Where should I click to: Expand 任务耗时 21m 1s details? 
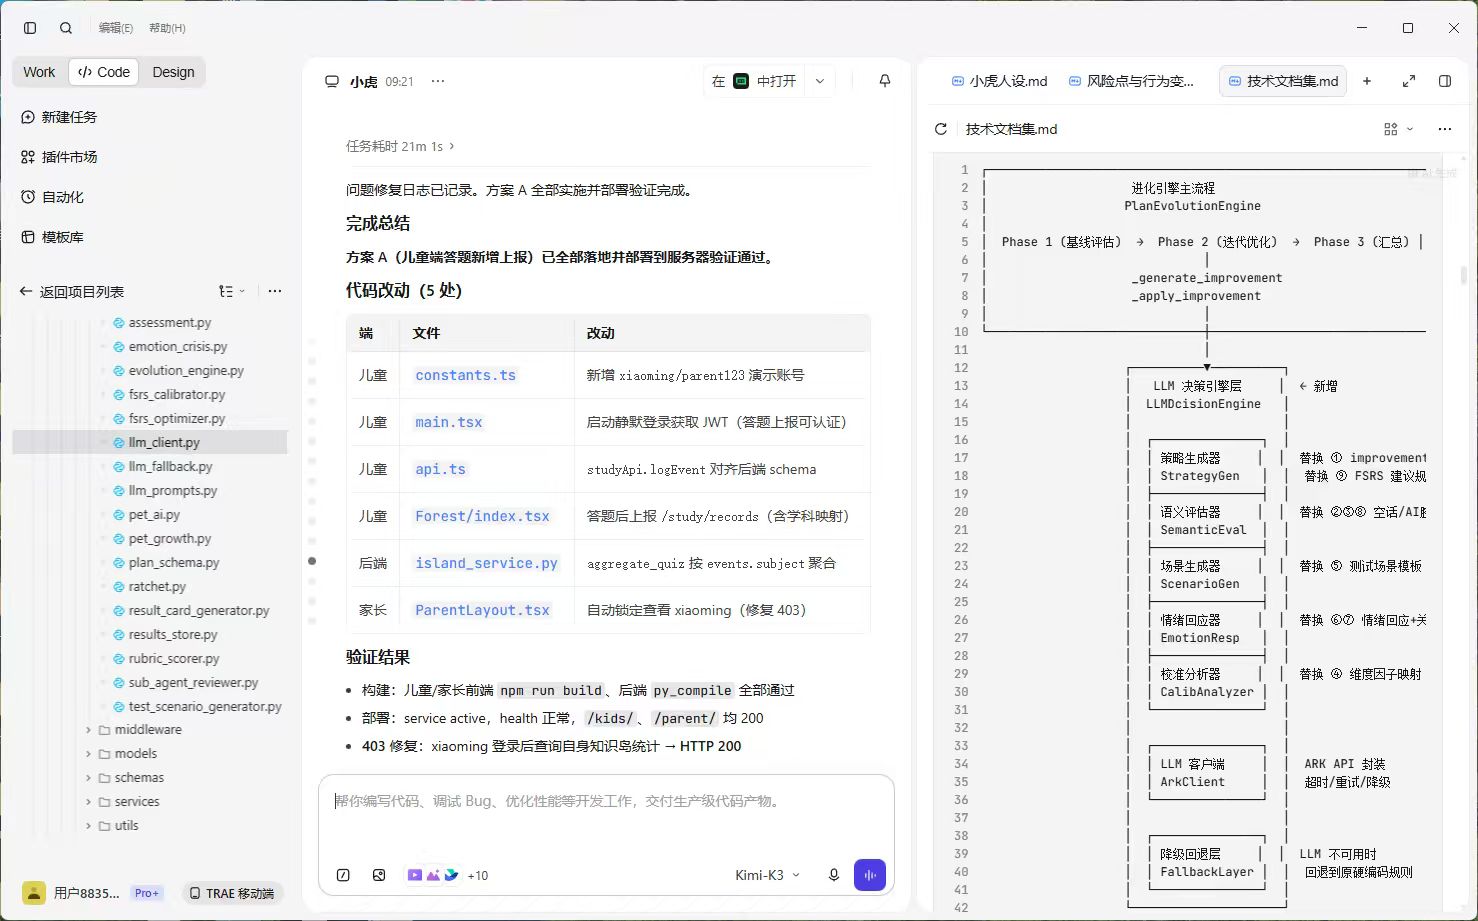[400, 146]
